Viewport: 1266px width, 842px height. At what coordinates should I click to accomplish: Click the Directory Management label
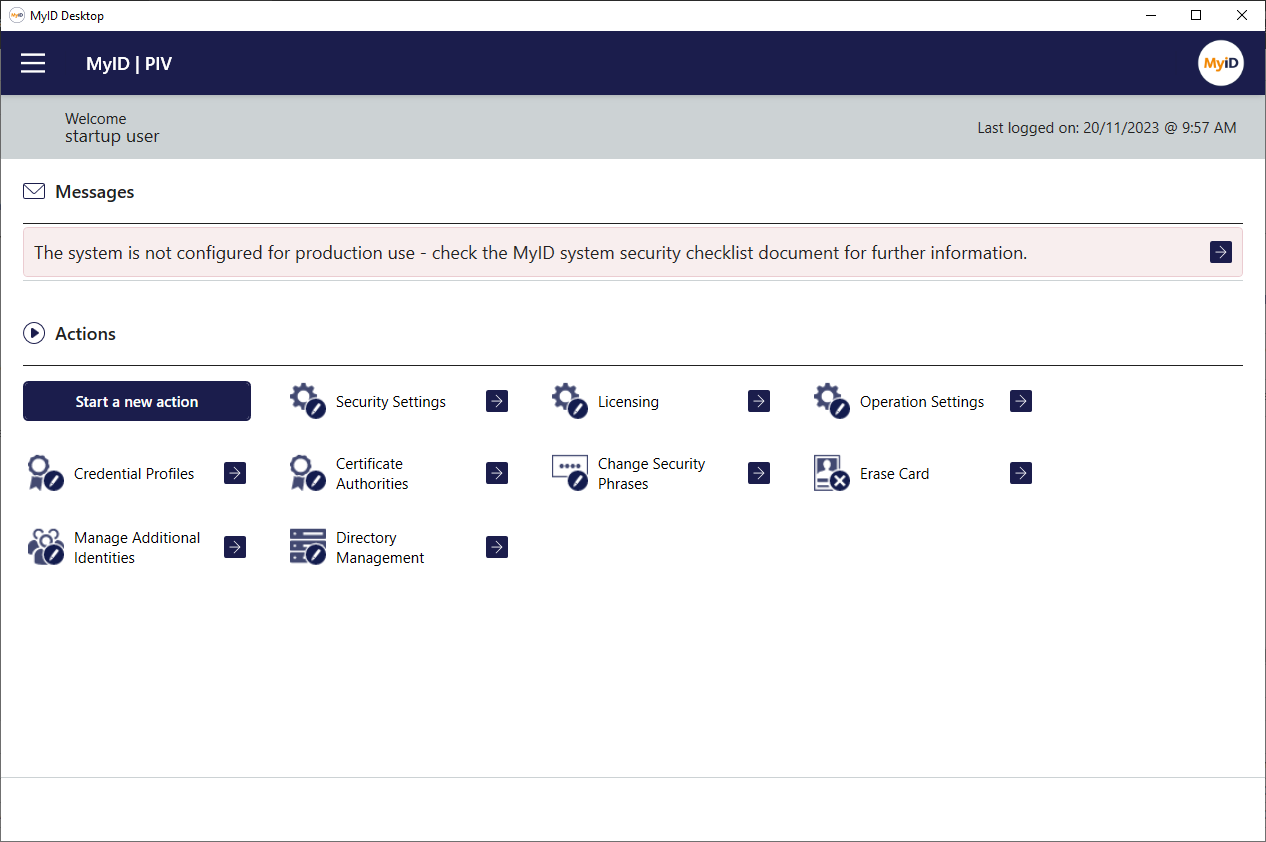tap(380, 548)
